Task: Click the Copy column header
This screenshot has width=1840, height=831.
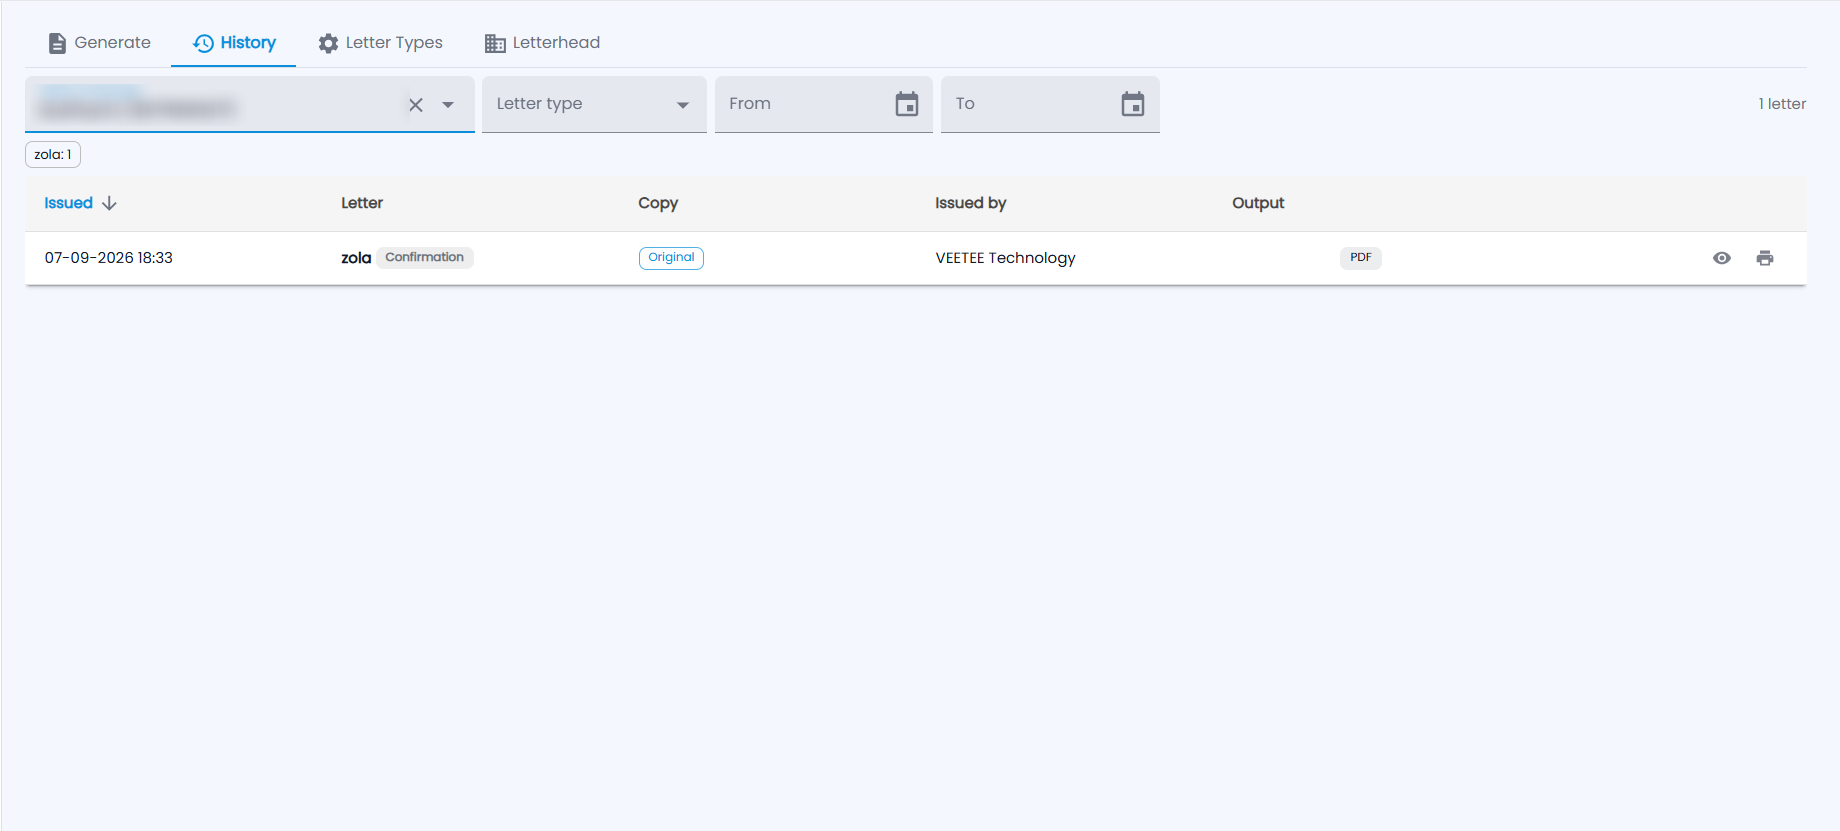Action: tap(658, 203)
